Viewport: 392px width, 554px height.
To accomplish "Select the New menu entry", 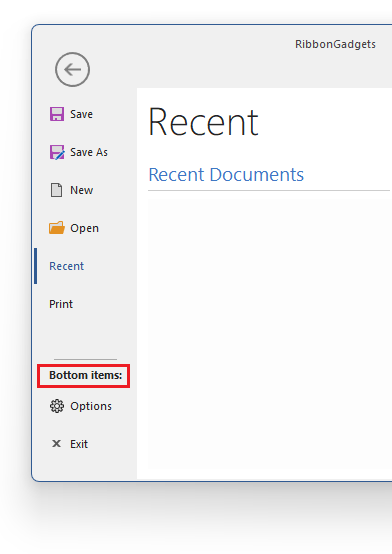I will click(x=86, y=190).
